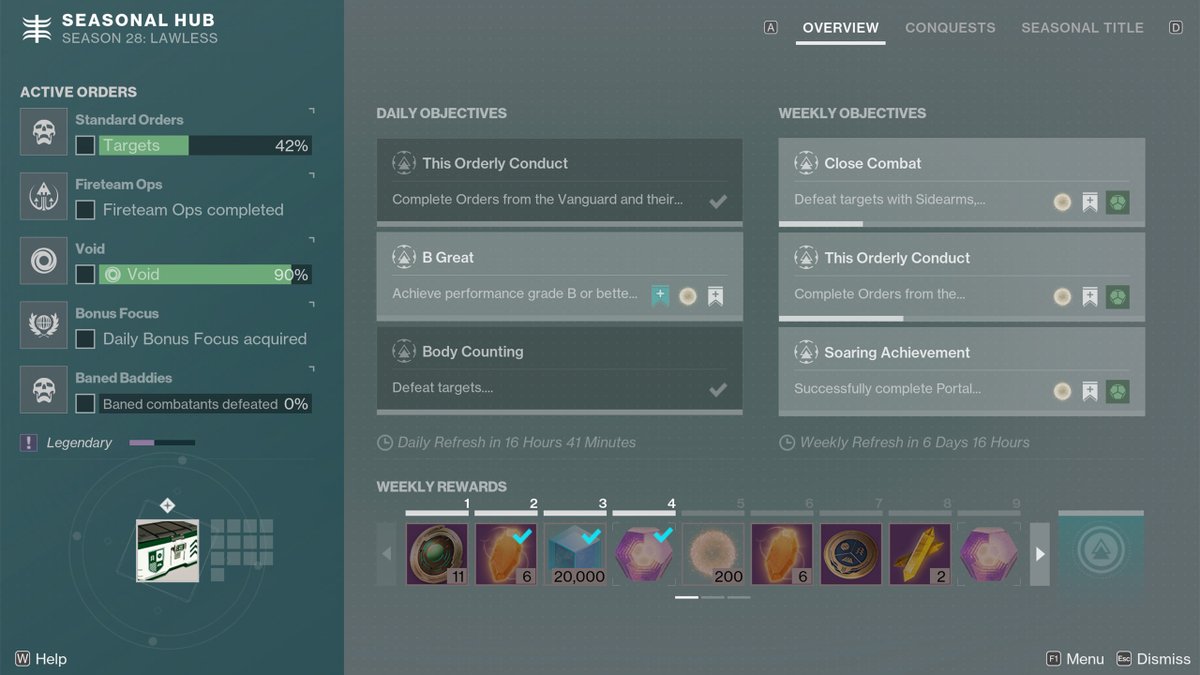Open the Seasonal Title tab
1200x675 pixels.
(1082, 28)
